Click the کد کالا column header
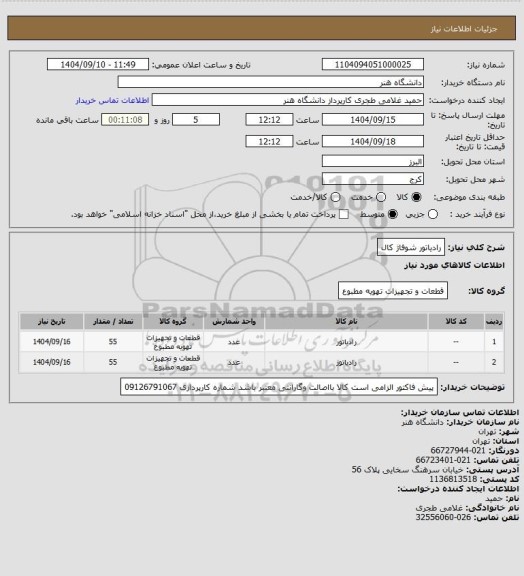Image resolution: width=524 pixels, height=576 pixels. [456, 321]
